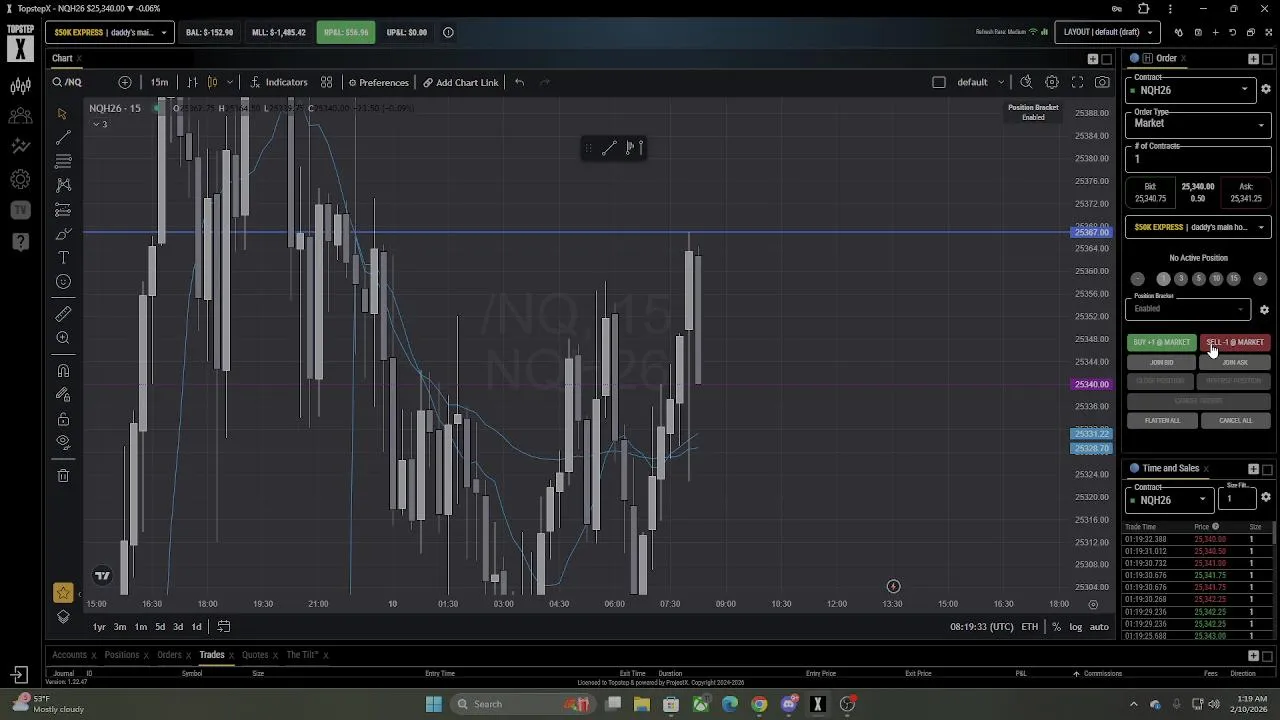Open the LAYOUT default draft dropdown
The height and width of the screenshot is (720, 1280).
(1108, 32)
